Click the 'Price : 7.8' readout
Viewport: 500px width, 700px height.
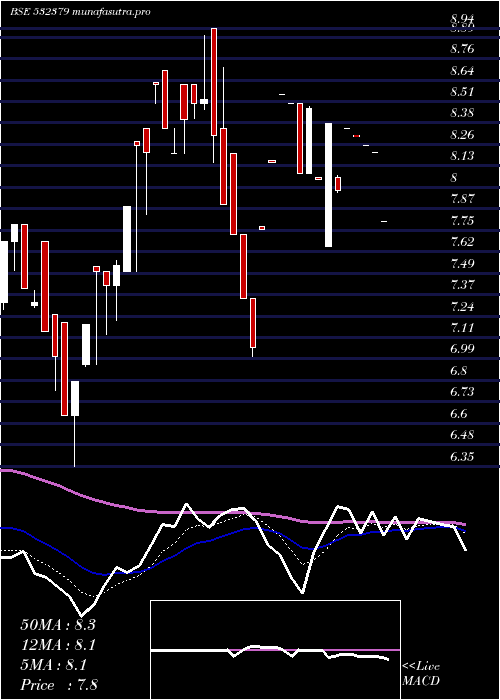[59, 685]
